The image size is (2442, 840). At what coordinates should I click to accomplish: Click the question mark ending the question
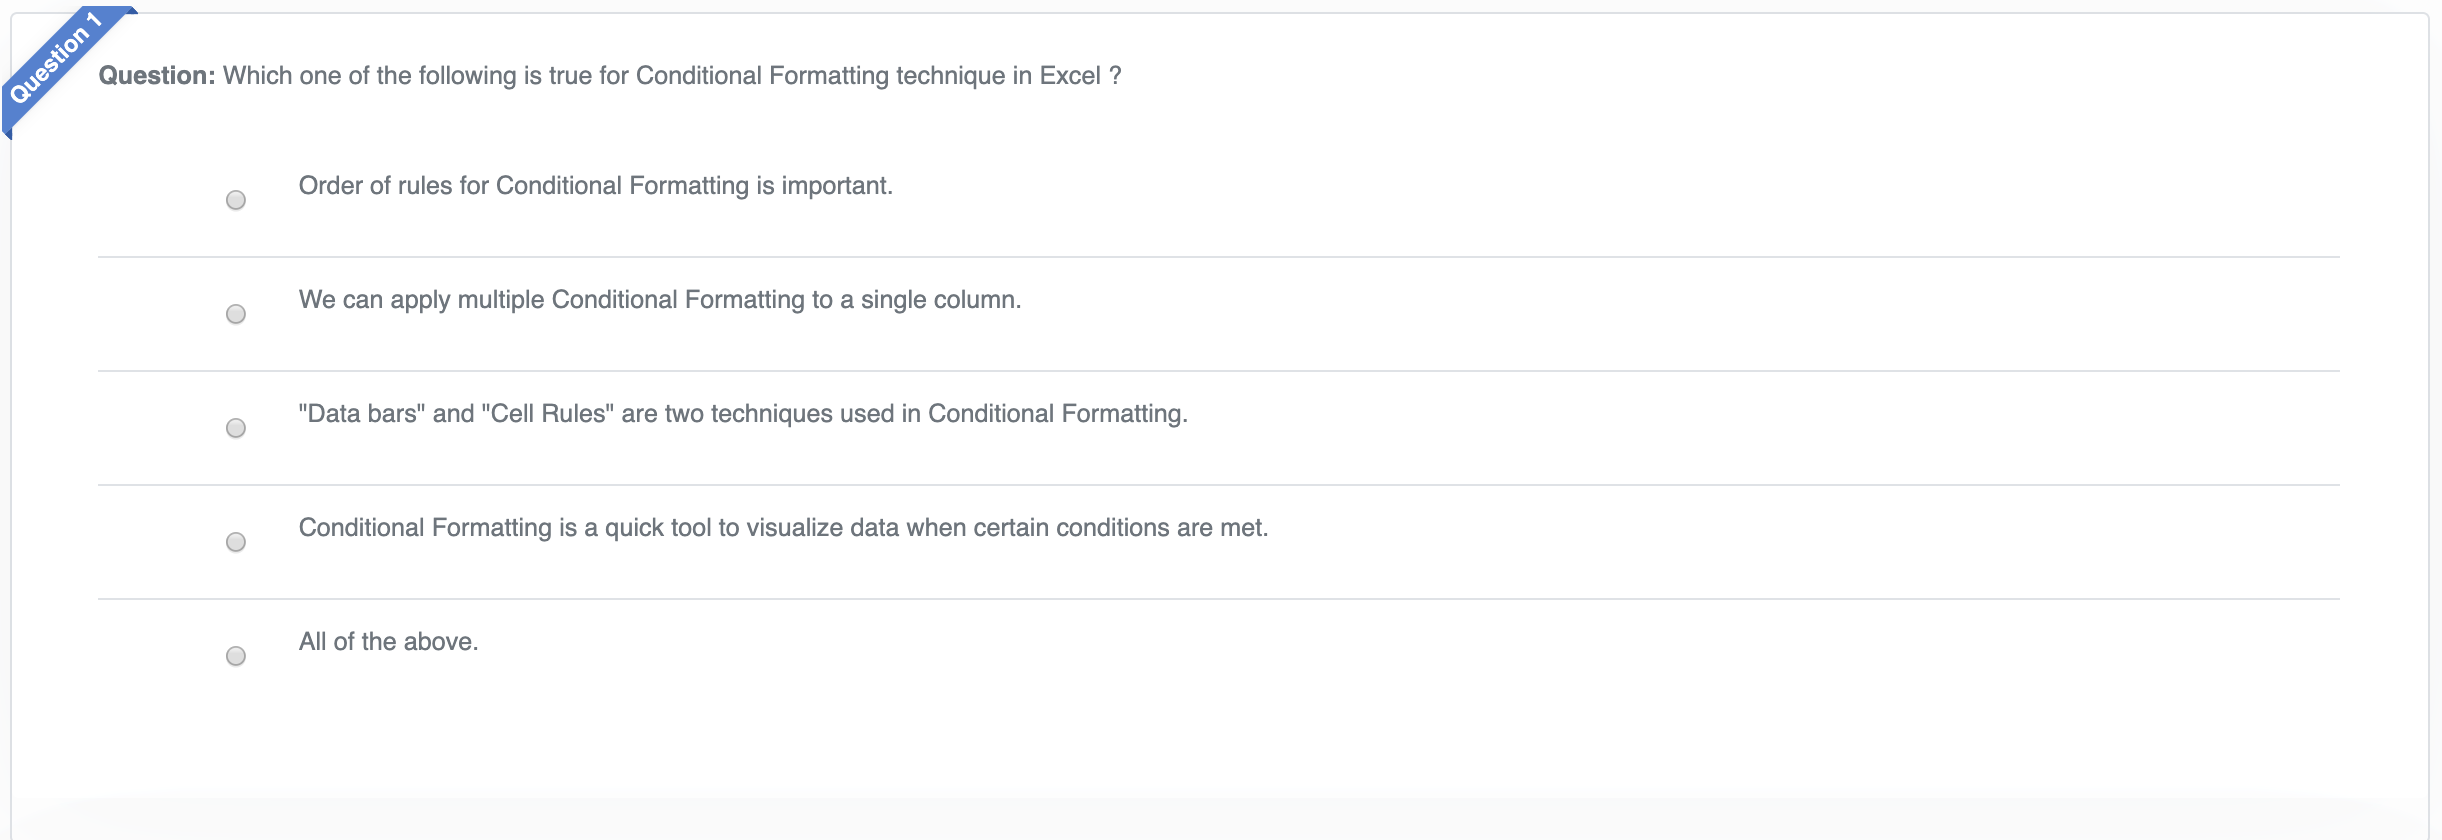click(1115, 76)
